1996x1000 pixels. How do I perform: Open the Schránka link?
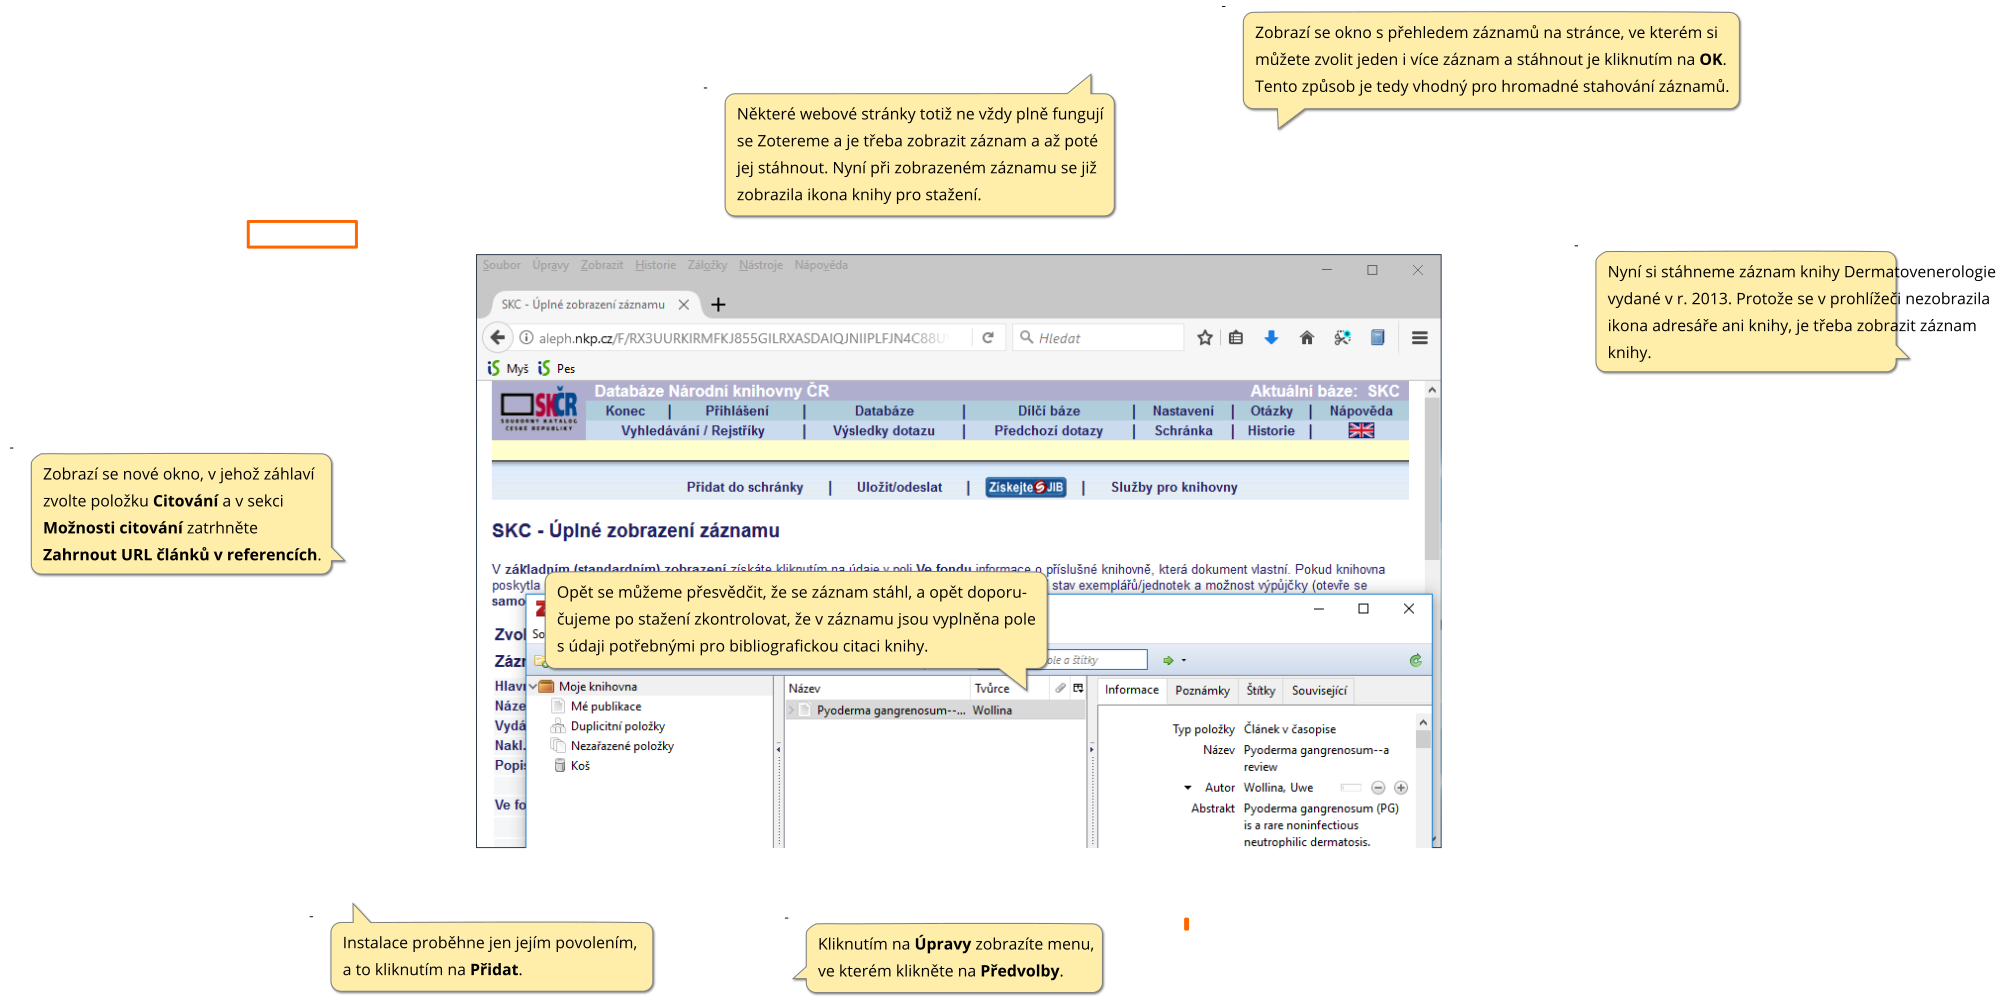click(1183, 431)
